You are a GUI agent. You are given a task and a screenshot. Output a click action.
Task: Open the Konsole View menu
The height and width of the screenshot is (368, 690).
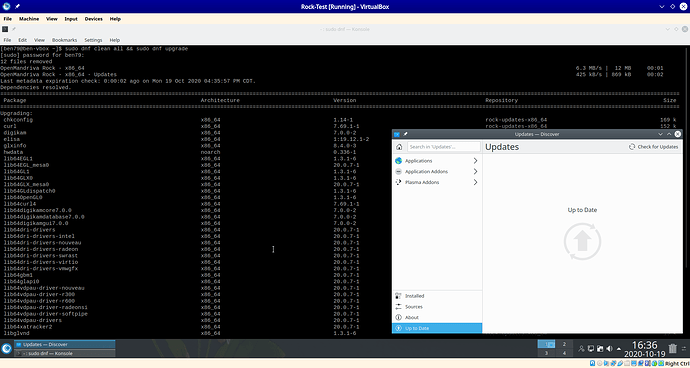pos(39,40)
